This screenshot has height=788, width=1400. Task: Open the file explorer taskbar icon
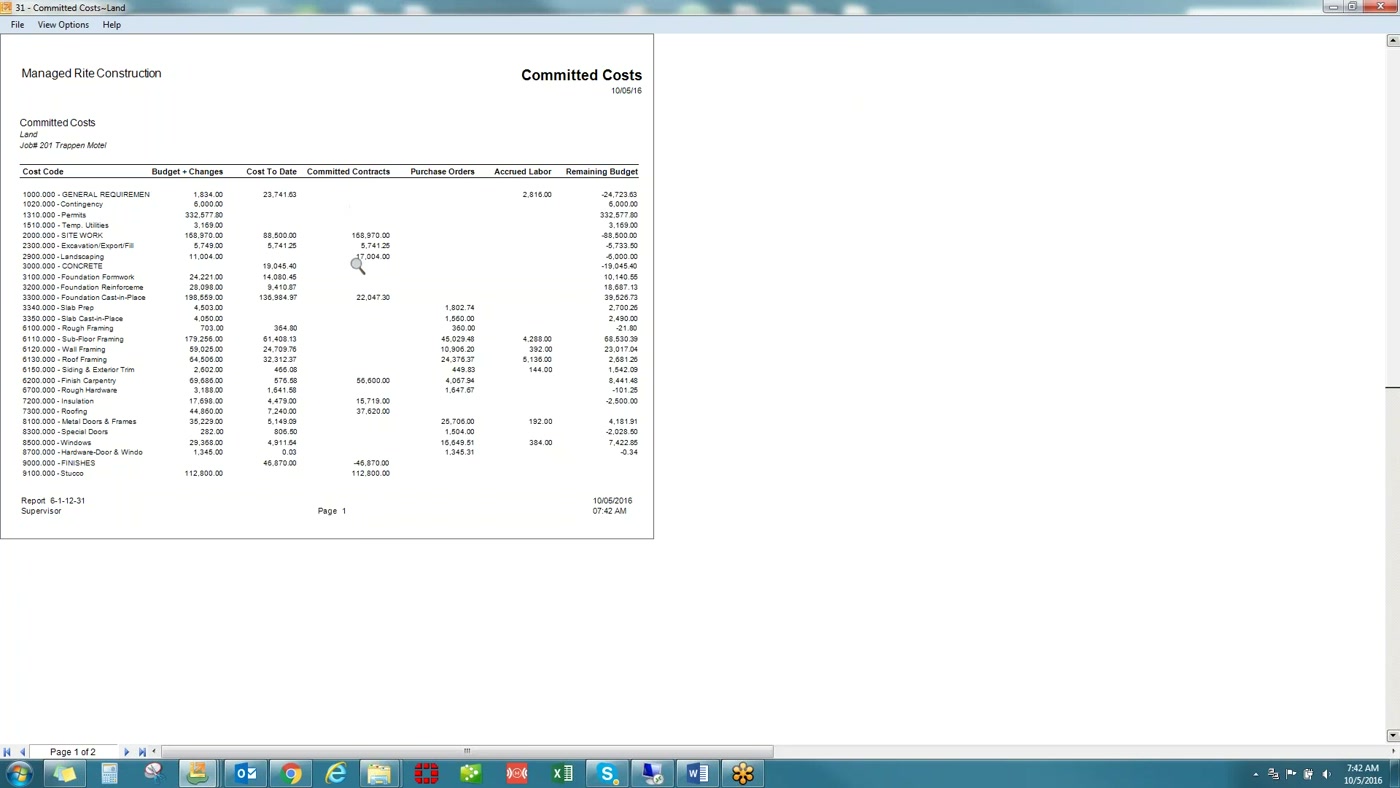tap(379, 773)
